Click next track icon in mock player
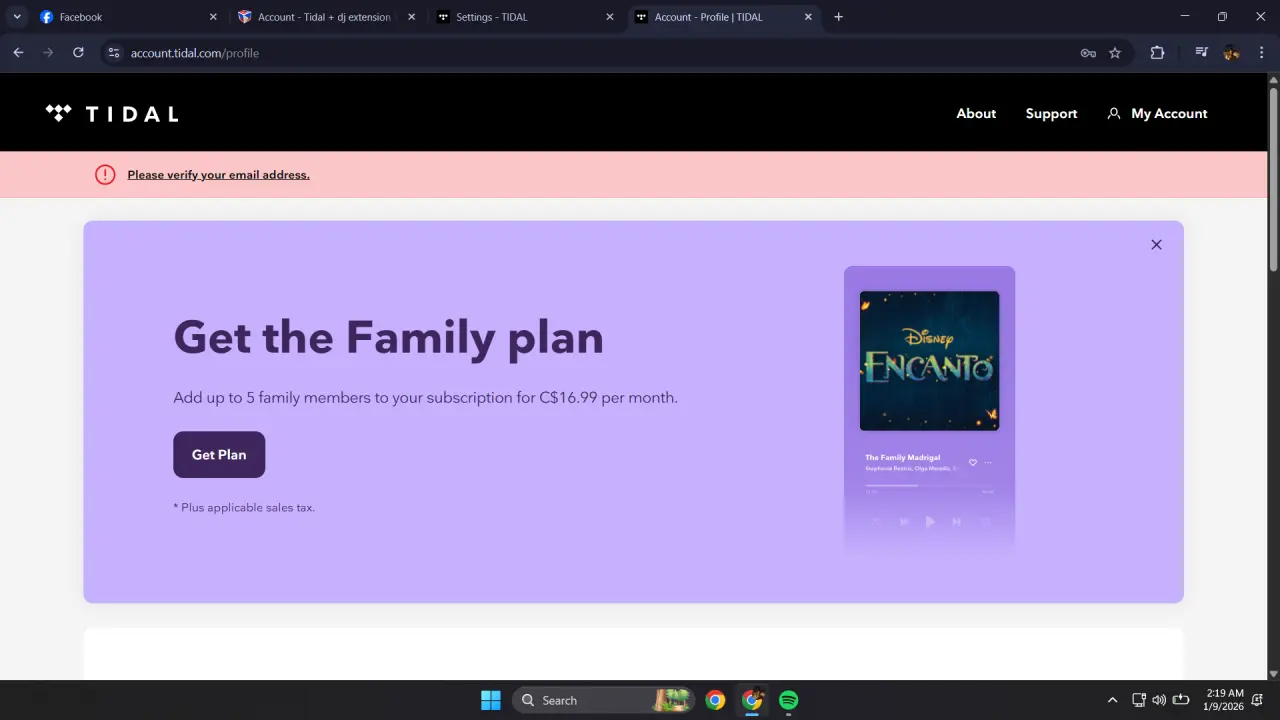Image resolution: width=1280 pixels, height=720 pixels. [x=956, y=521]
